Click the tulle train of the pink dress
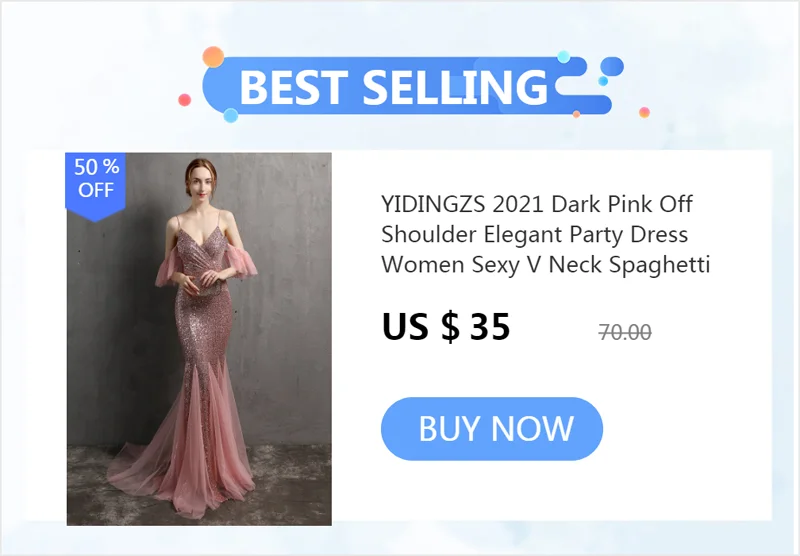 tap(180, 479)
